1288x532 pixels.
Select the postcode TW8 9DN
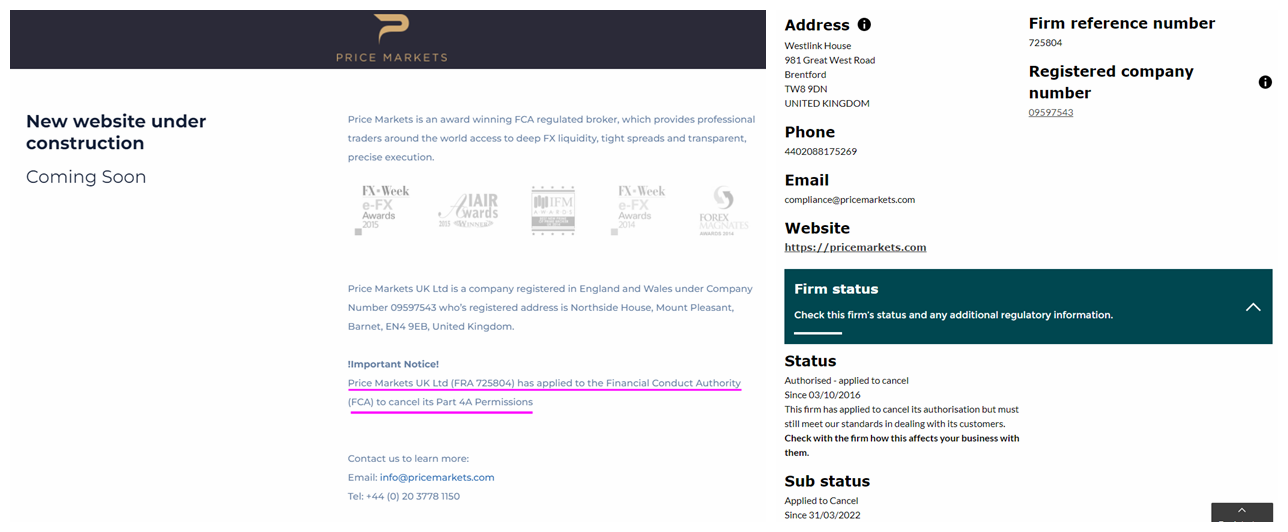806,89
